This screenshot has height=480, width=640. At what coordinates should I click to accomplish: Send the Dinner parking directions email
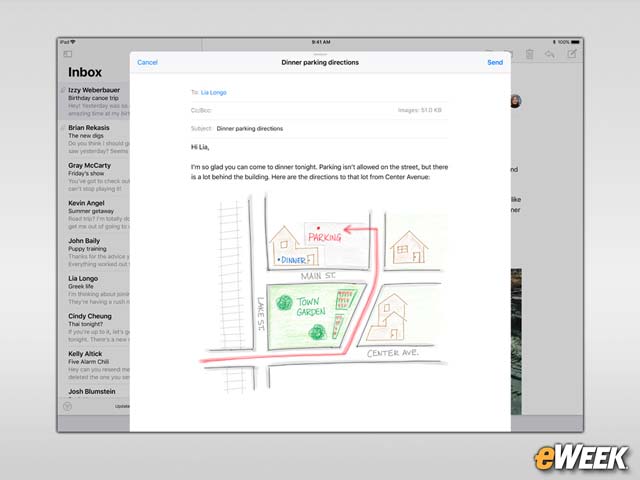click(495, 62)
